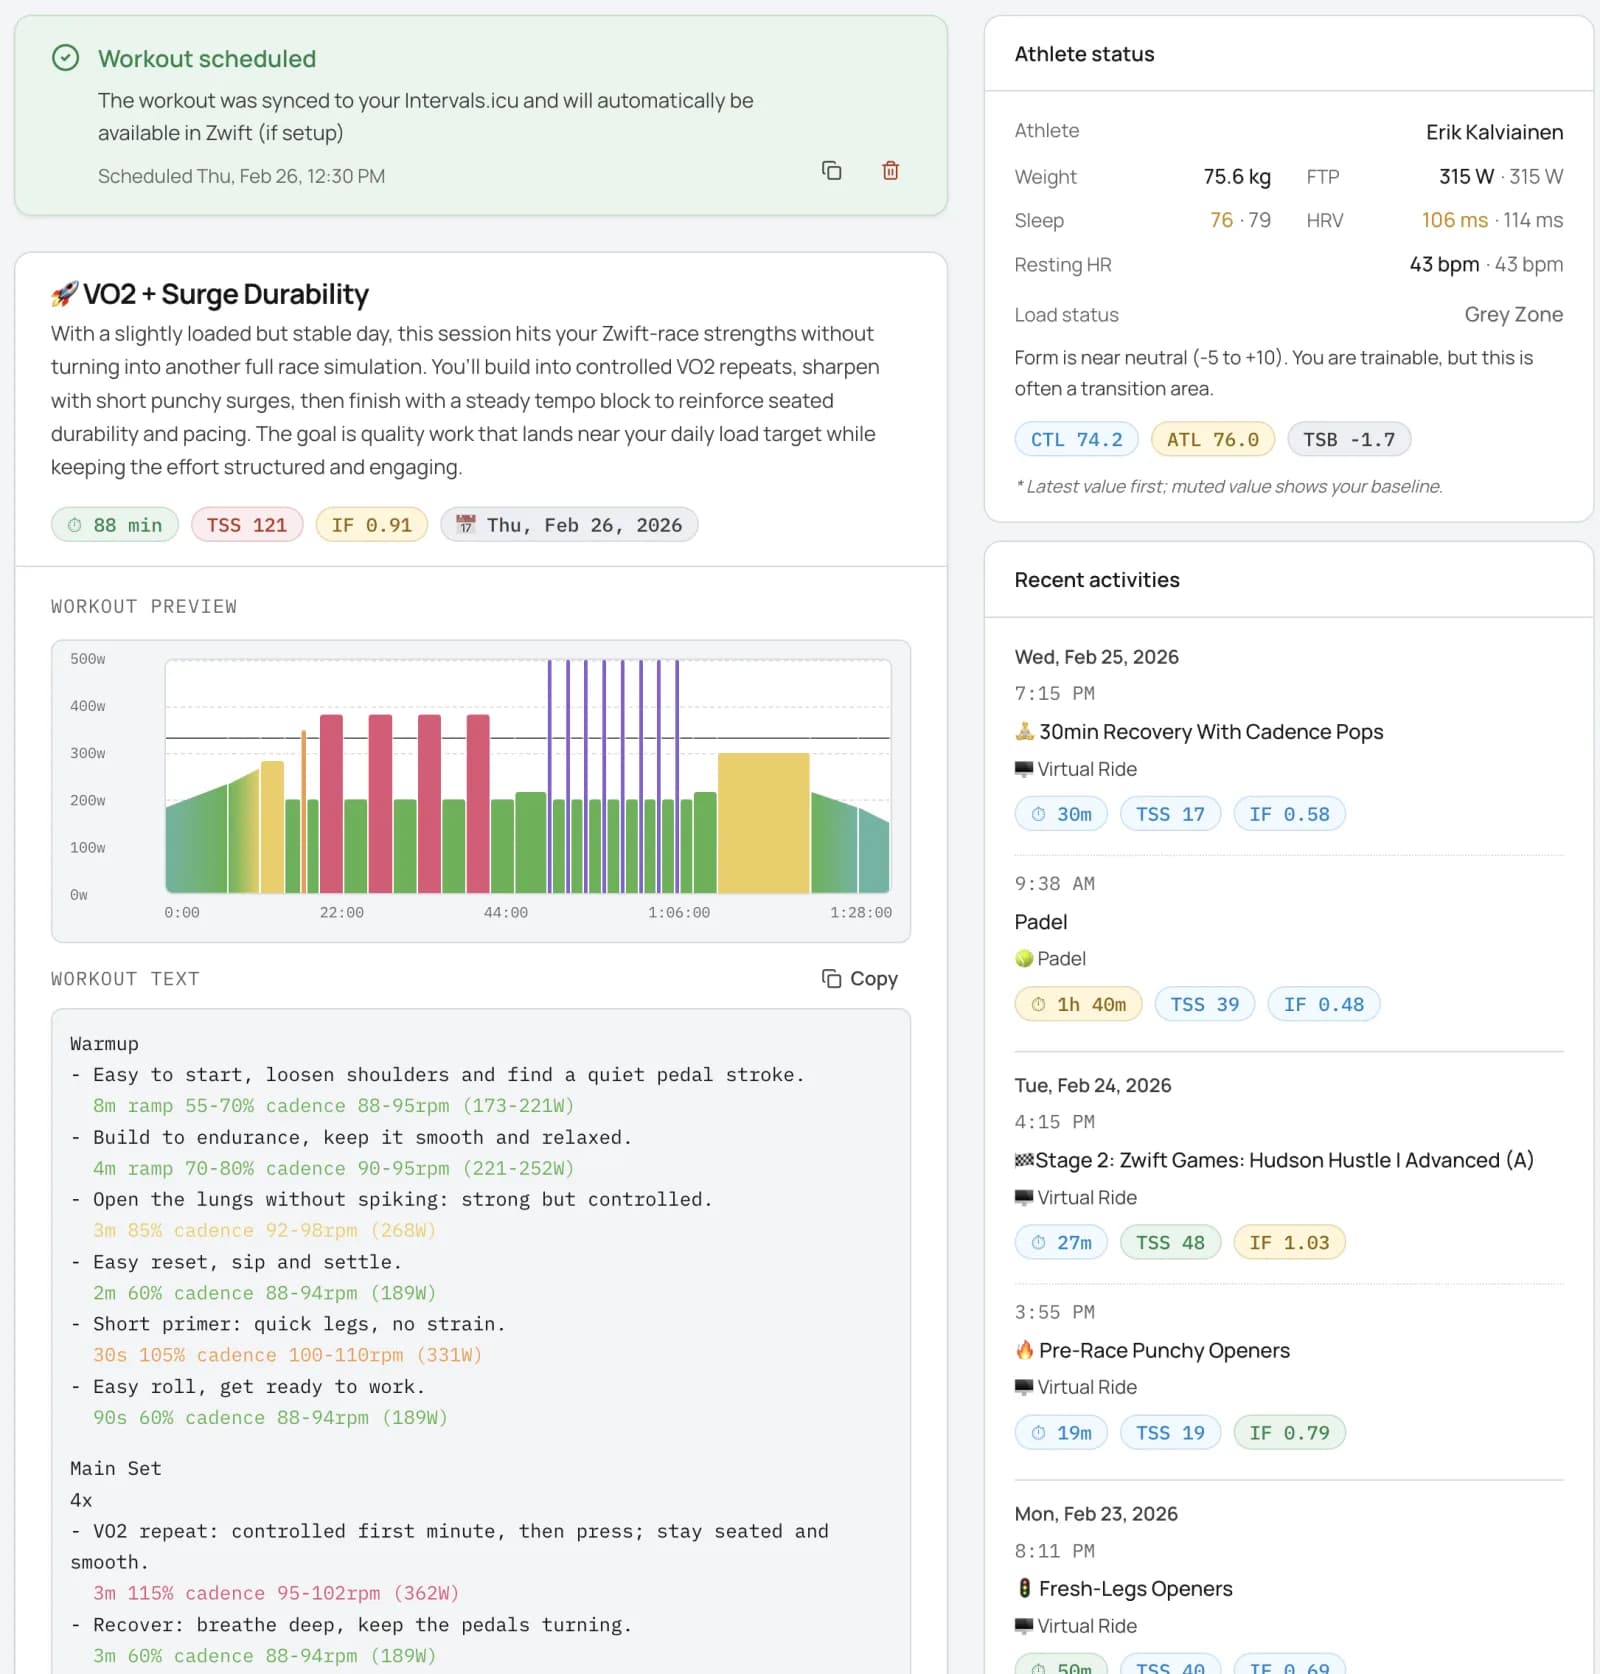This screenshot has height=1674, width=1600.
Task: Click the tennis ball icon under Padel
Action: coord(1026,958)
